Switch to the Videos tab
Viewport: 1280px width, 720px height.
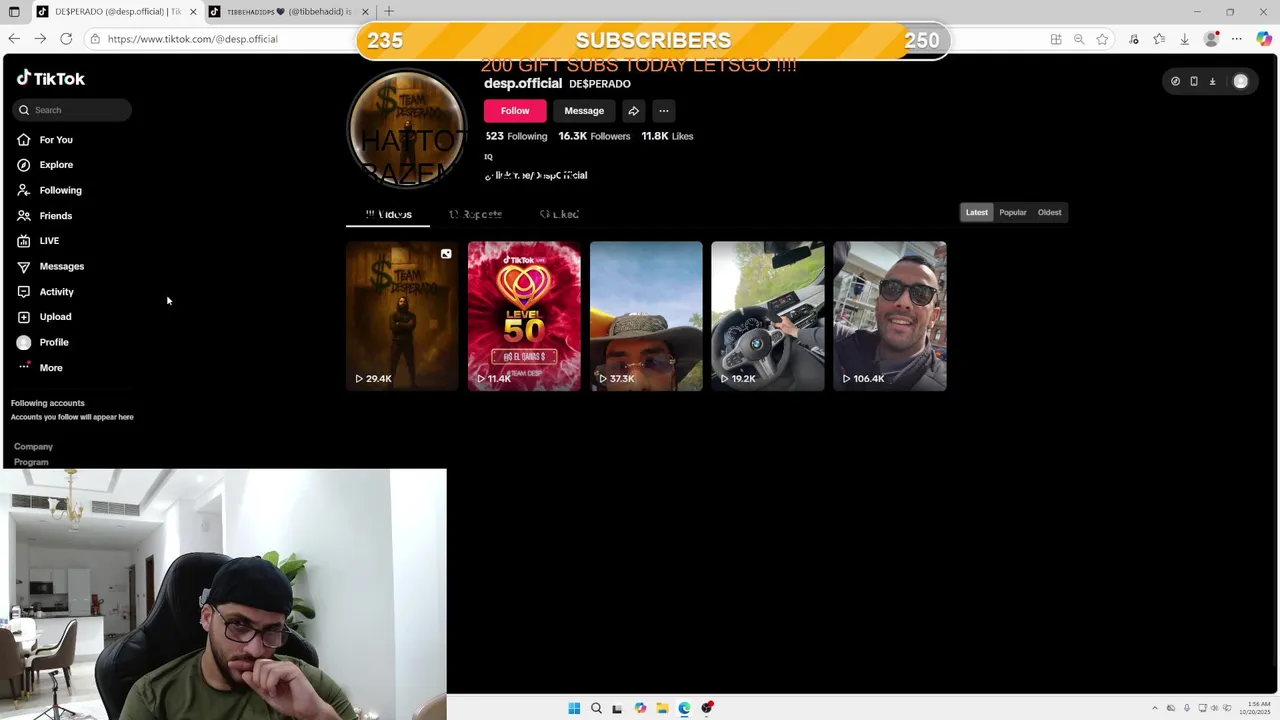[388, 214]
